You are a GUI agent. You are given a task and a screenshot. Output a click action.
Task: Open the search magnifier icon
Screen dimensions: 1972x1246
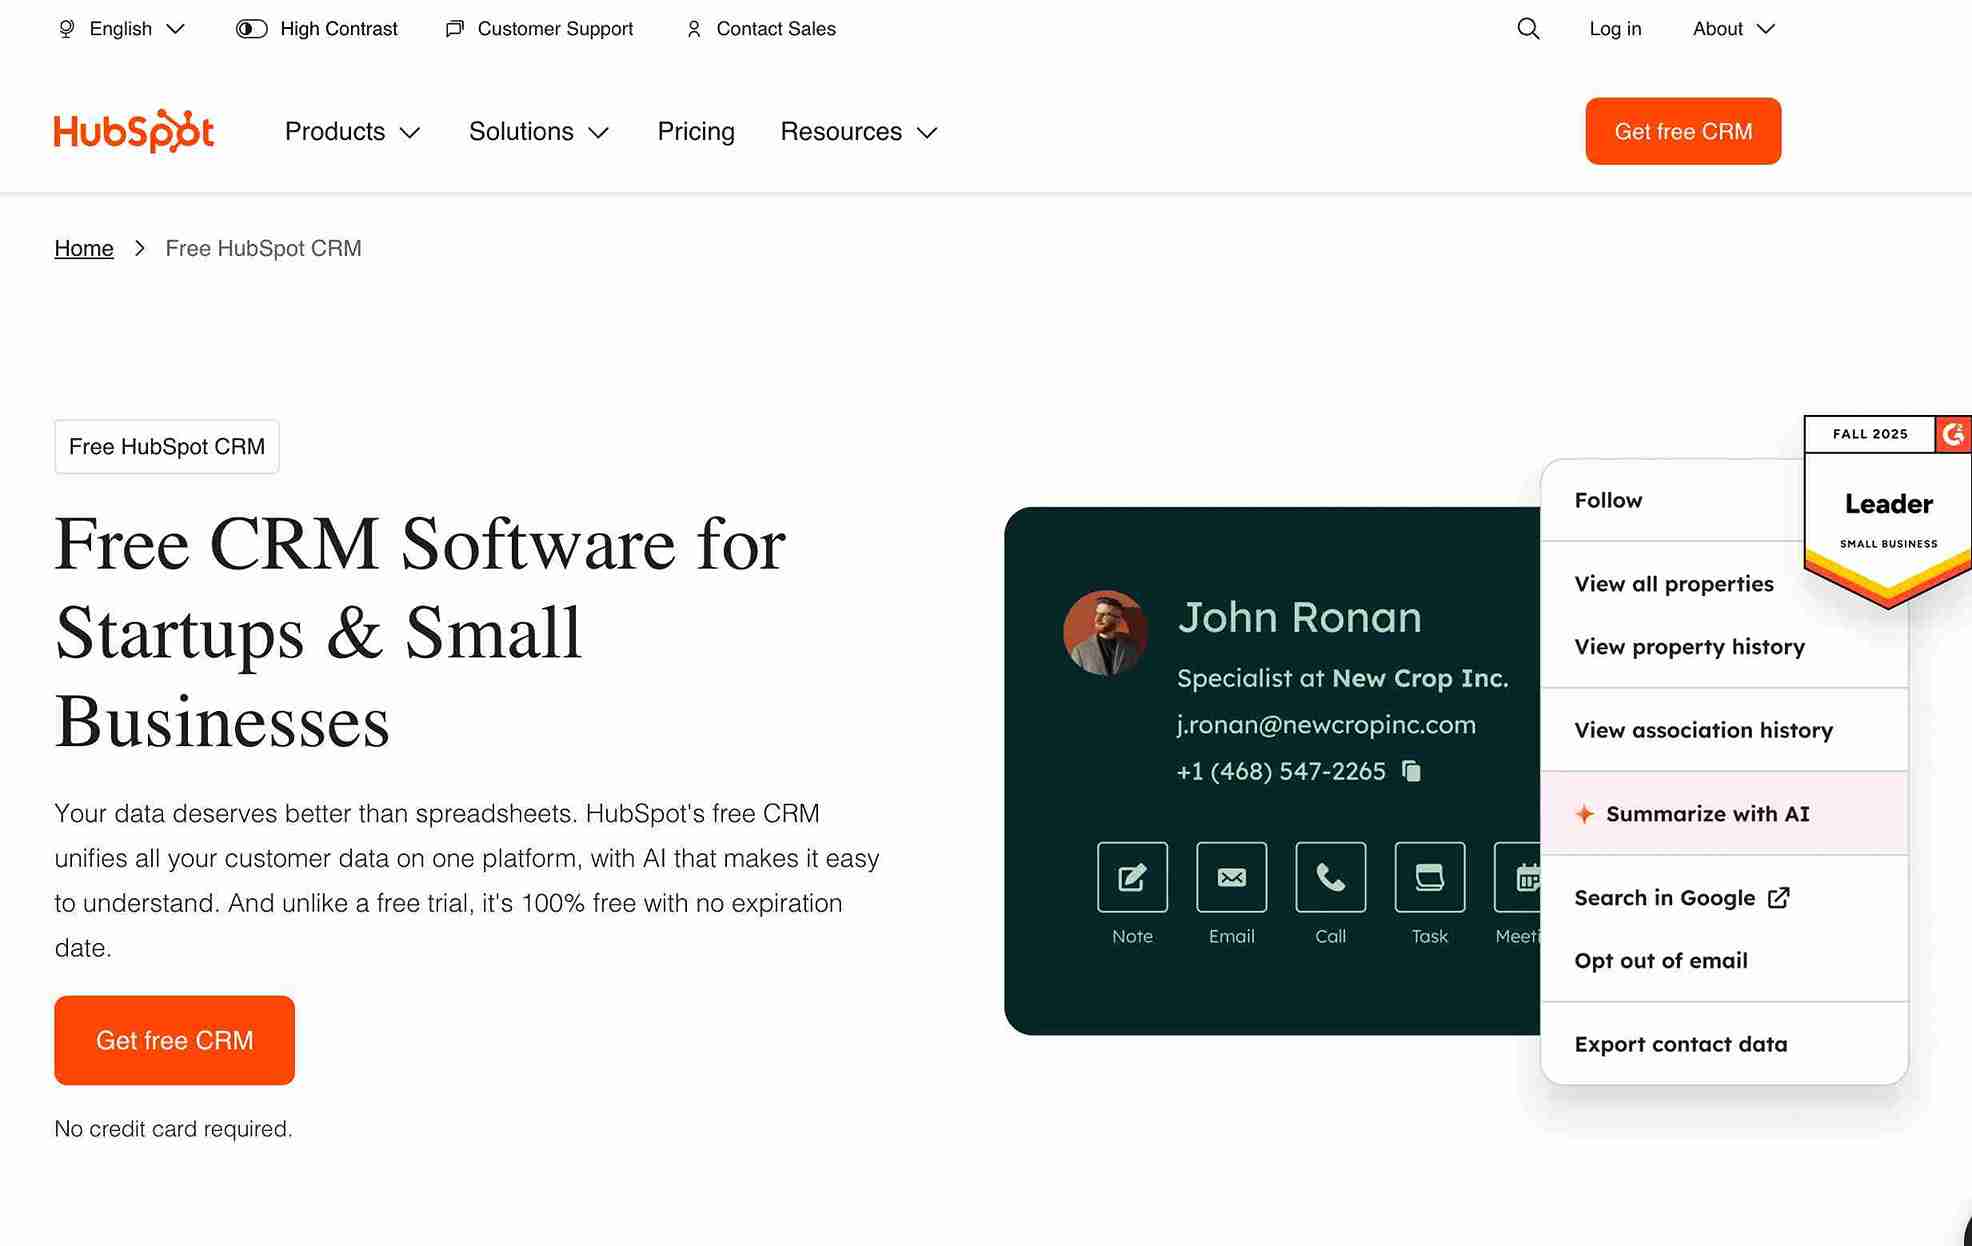click(1527, 29)
